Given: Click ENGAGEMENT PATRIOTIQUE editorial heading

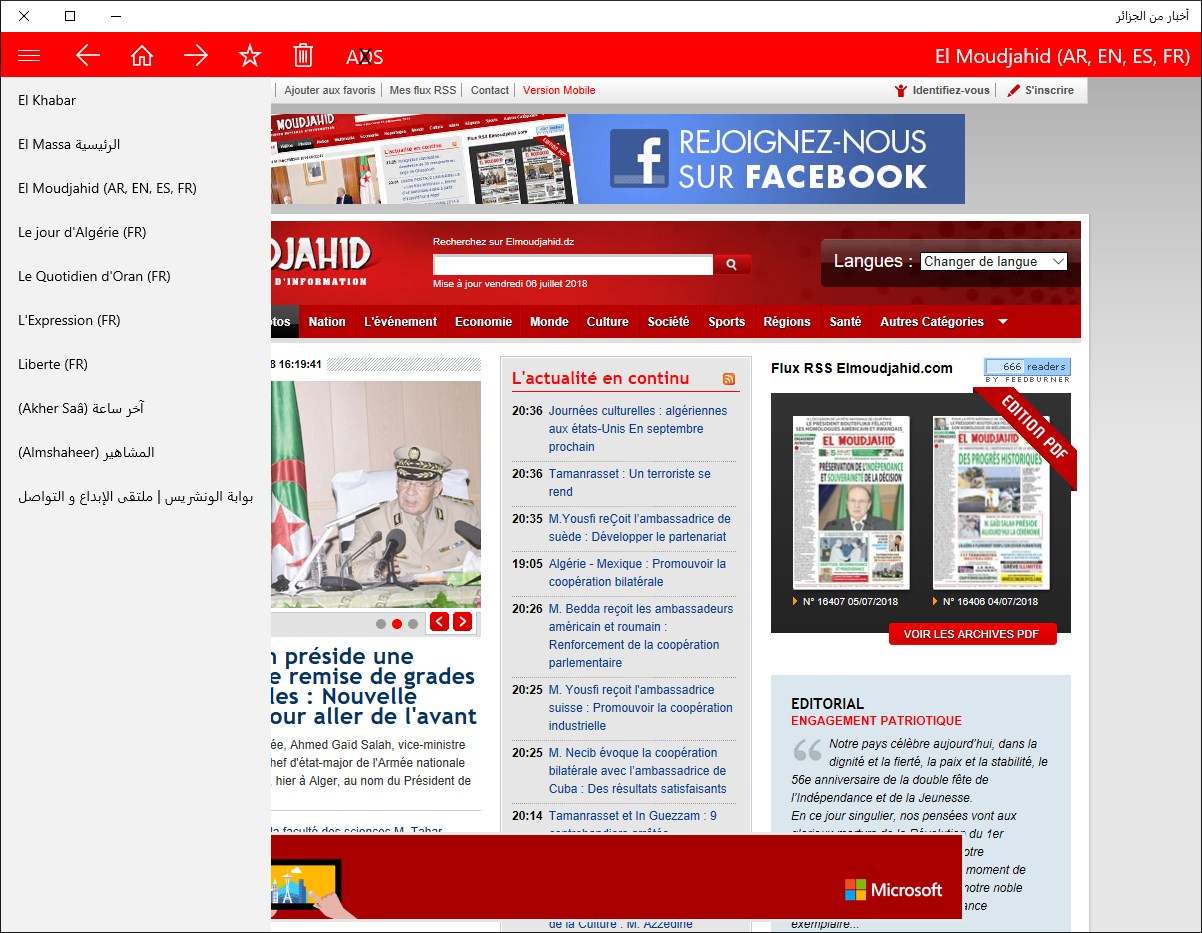Looking at the screenshot, I should tap(876, 721).
